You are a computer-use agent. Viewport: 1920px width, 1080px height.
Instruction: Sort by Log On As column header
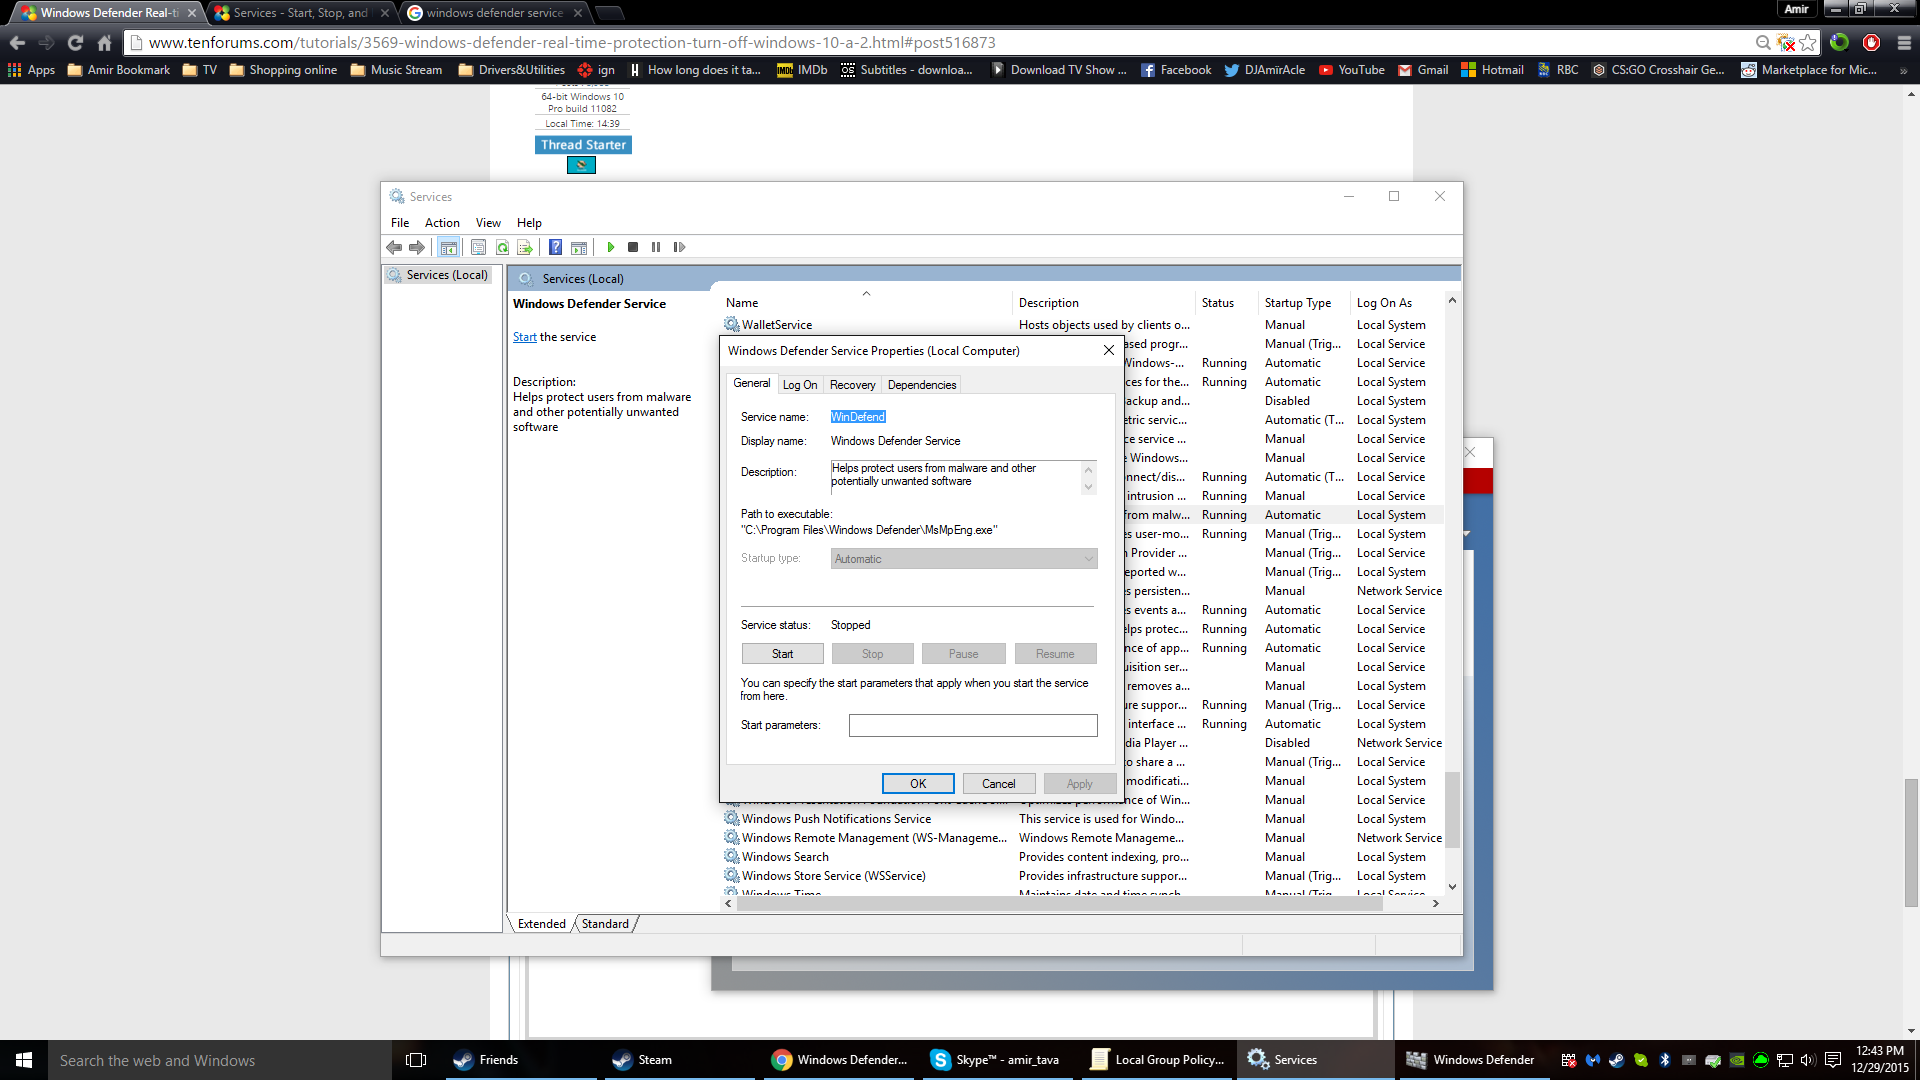1395,303
